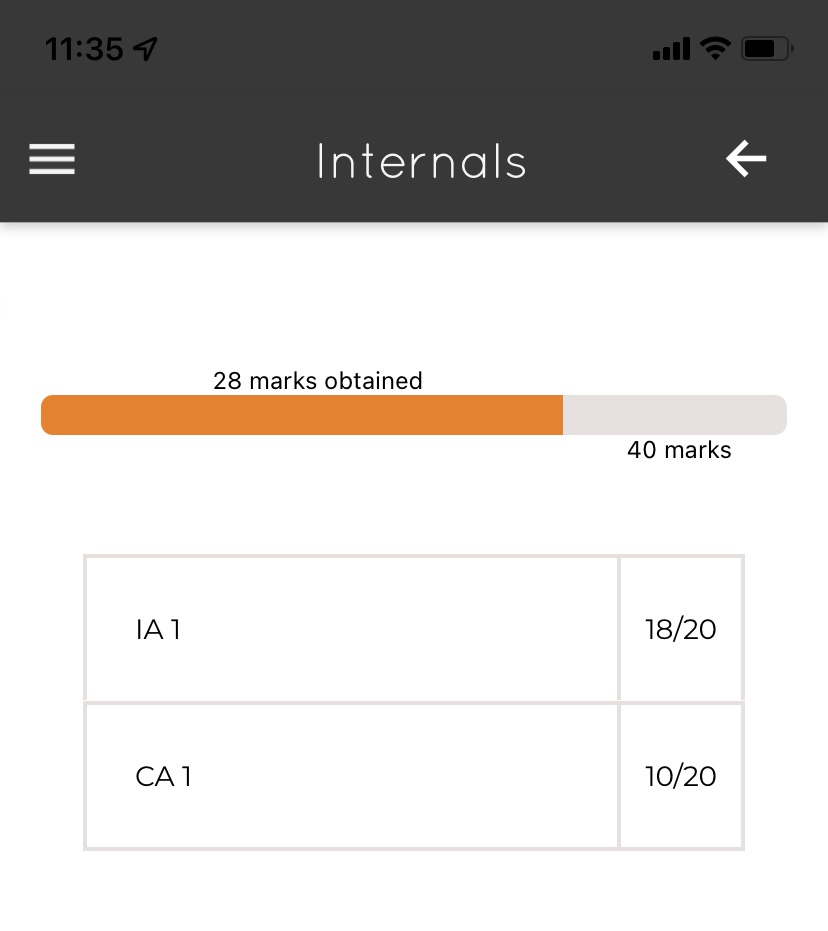
Task: Tap the 28 marks obtained label
Action: (318, 381)
